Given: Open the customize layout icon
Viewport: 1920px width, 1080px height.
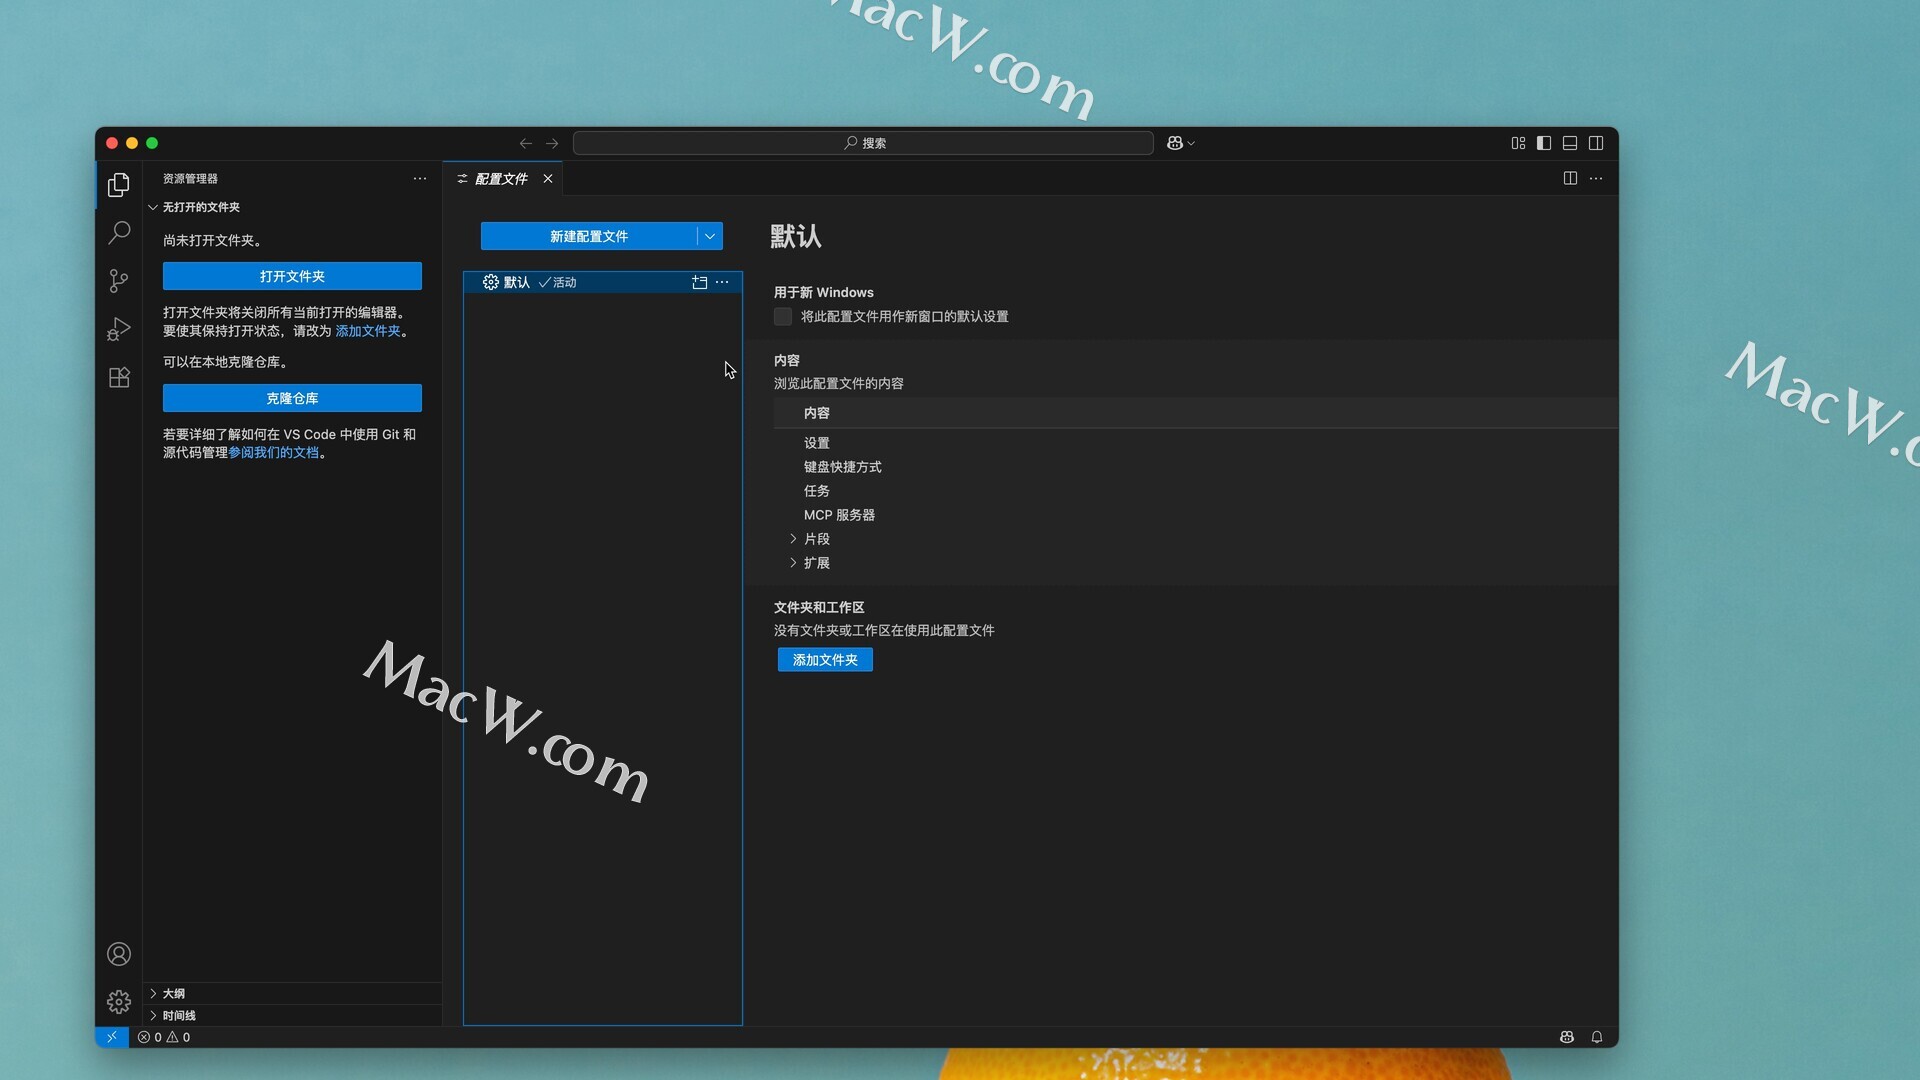Looking at the screenshot, I should (1518, 143).
